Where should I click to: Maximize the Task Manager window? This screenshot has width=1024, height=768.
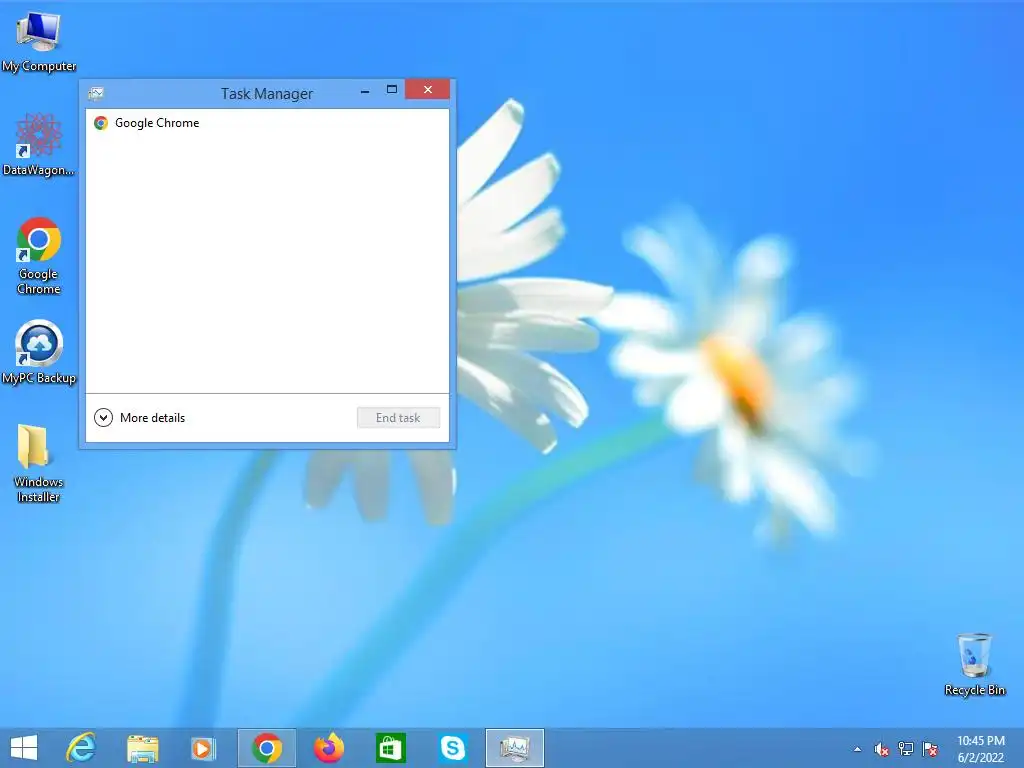click(392, 89)
